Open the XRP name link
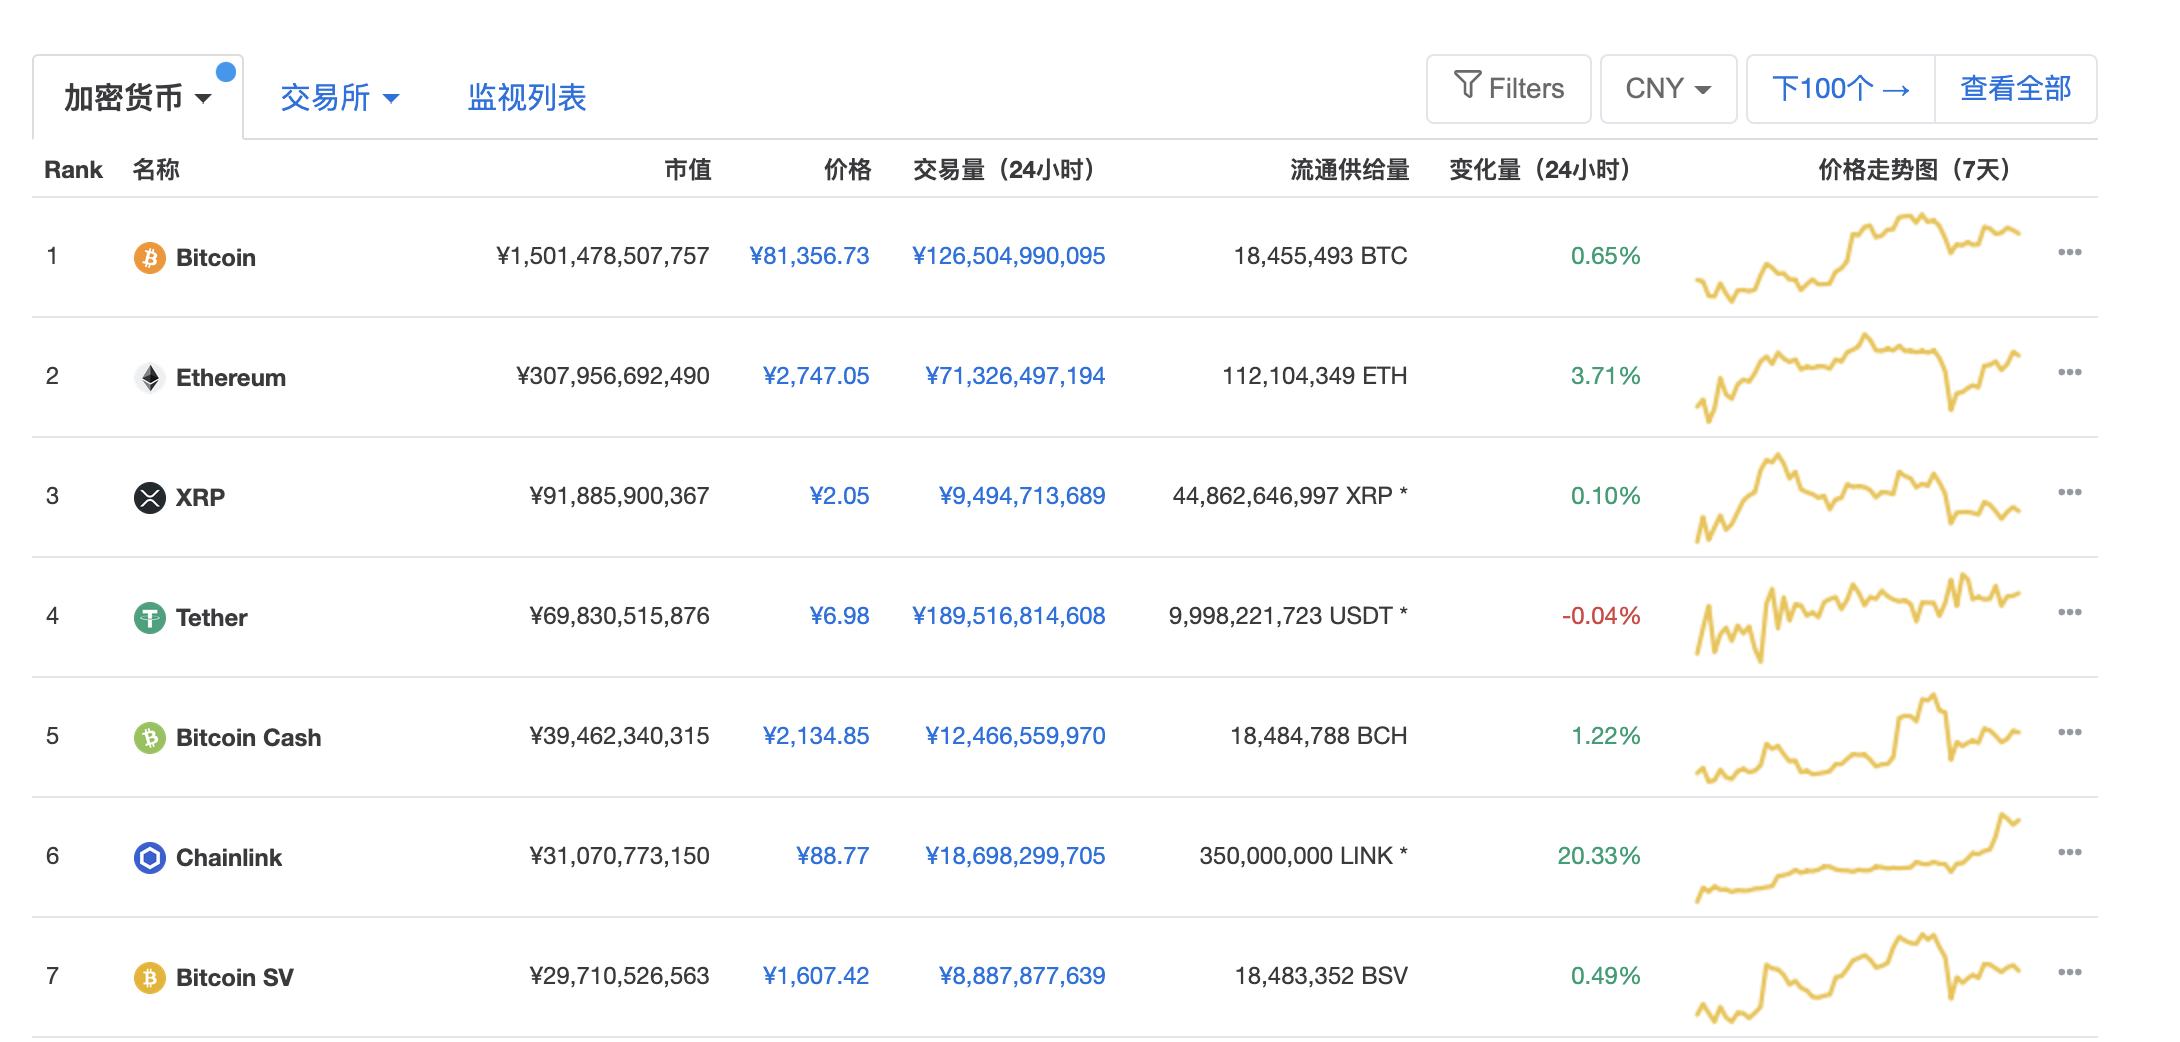The width and height of the screenshot is (2180, 1042). [x=200, y=498]
